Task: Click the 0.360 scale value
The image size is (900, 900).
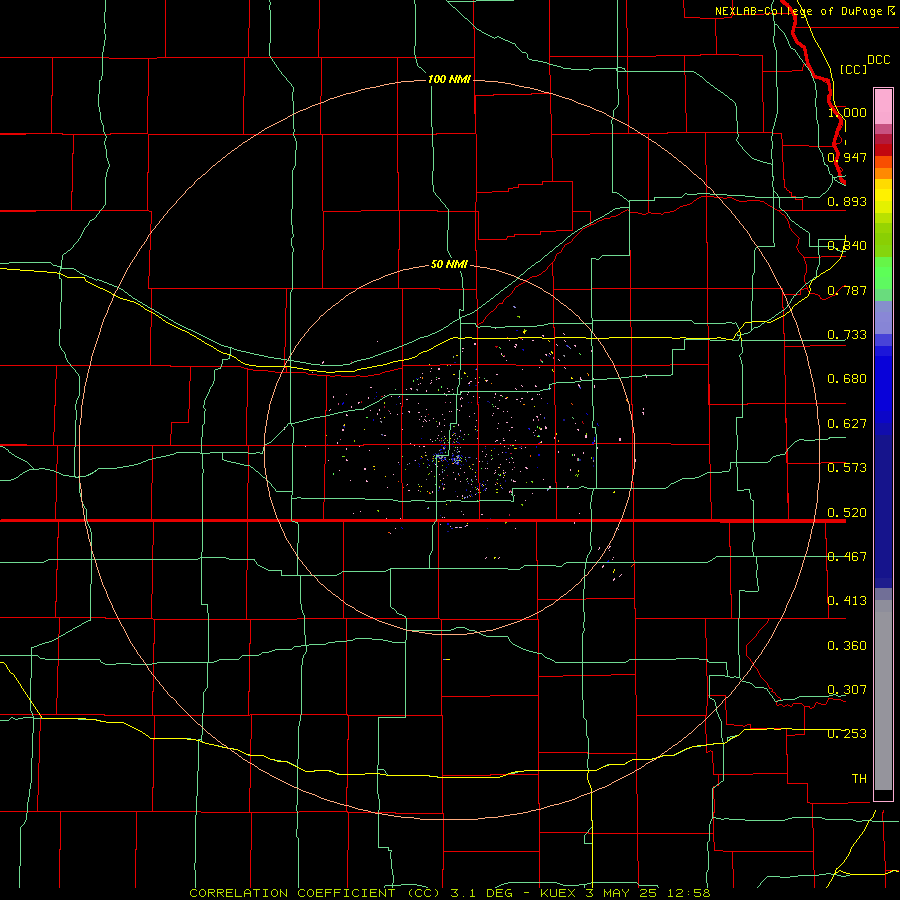Action: coord(847,646)
